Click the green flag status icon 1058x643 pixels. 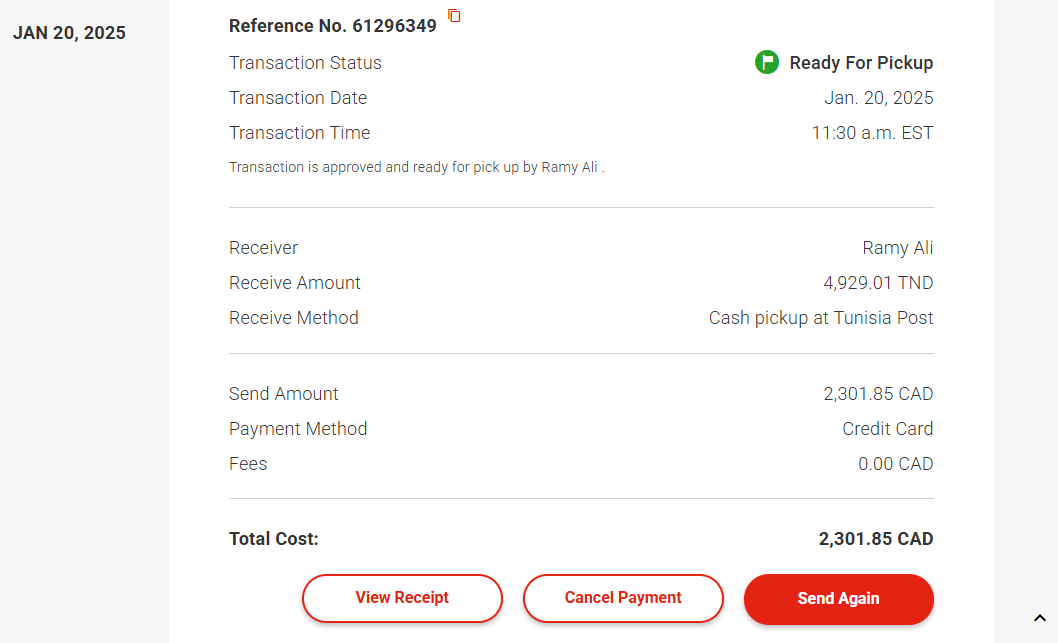(767, 63)
